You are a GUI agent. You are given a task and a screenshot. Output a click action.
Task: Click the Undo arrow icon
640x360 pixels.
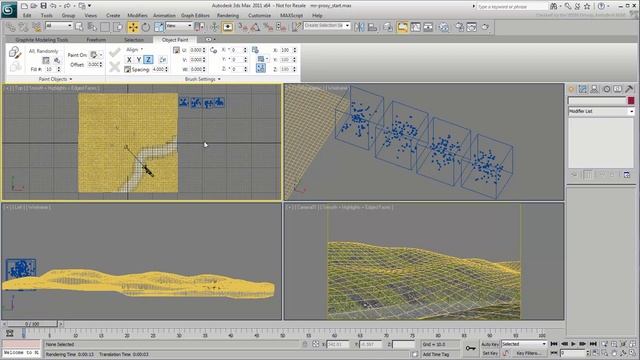[x=53, y=6]
